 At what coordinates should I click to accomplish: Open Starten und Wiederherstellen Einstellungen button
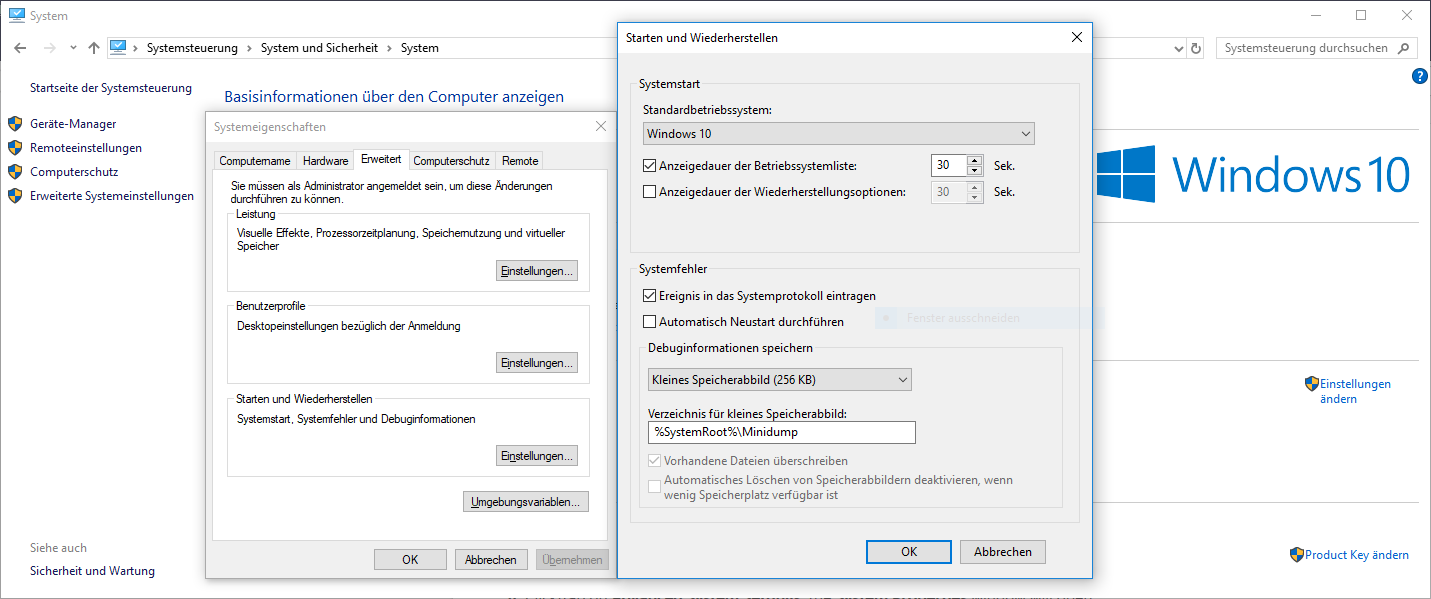[x=537, y=456]
